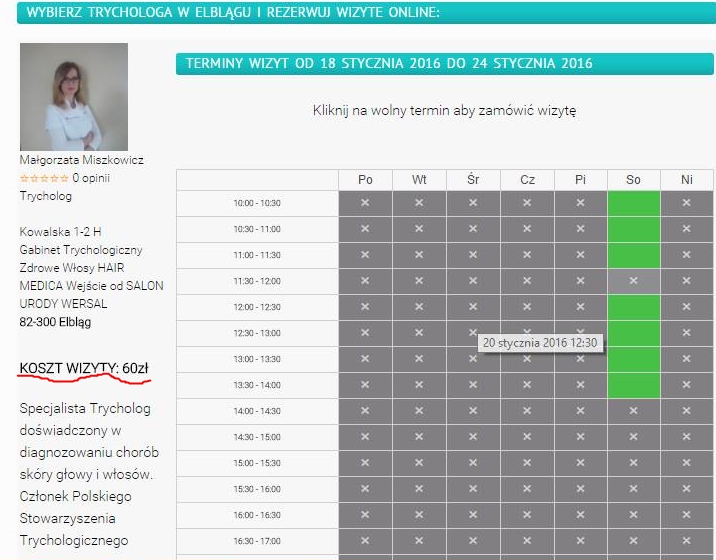This screenshot has height=560, width=716.
Task: Click the X for Monday 10:00 - 10:30
Action: click(x=365, y=203)
